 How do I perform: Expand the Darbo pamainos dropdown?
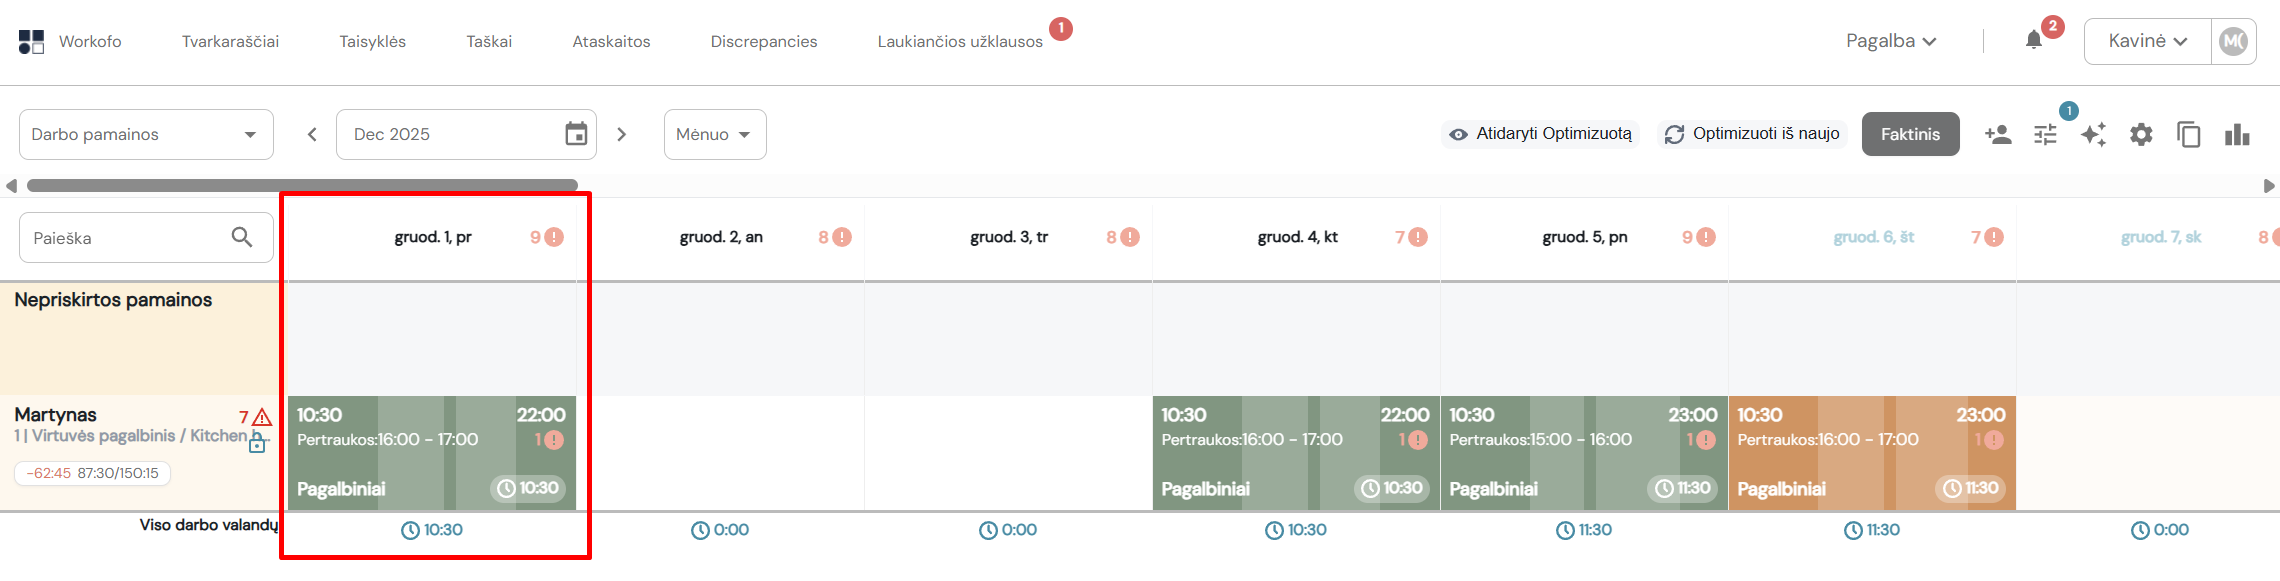(146, 134)
